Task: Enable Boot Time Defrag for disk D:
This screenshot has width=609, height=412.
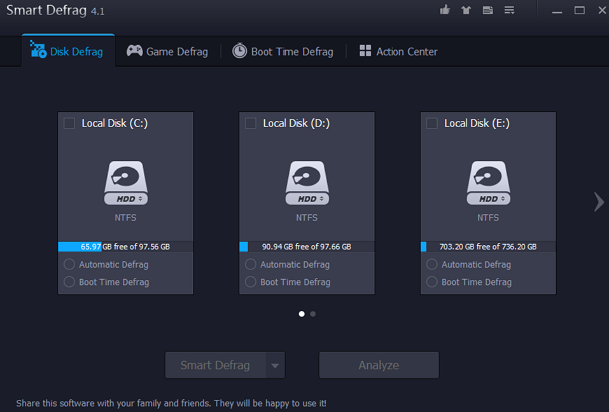Action: tap(251, 282)
